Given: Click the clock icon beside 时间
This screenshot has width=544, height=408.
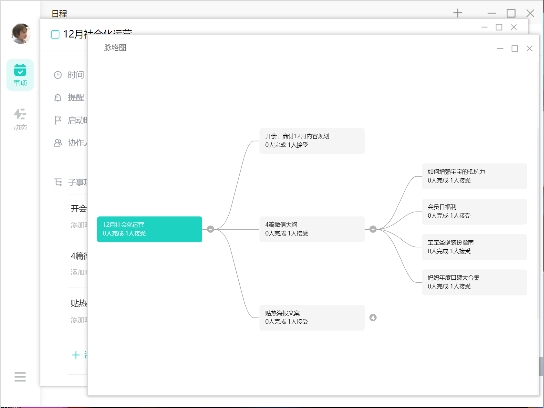Looking at the screenshot, I should pos(58,75).
